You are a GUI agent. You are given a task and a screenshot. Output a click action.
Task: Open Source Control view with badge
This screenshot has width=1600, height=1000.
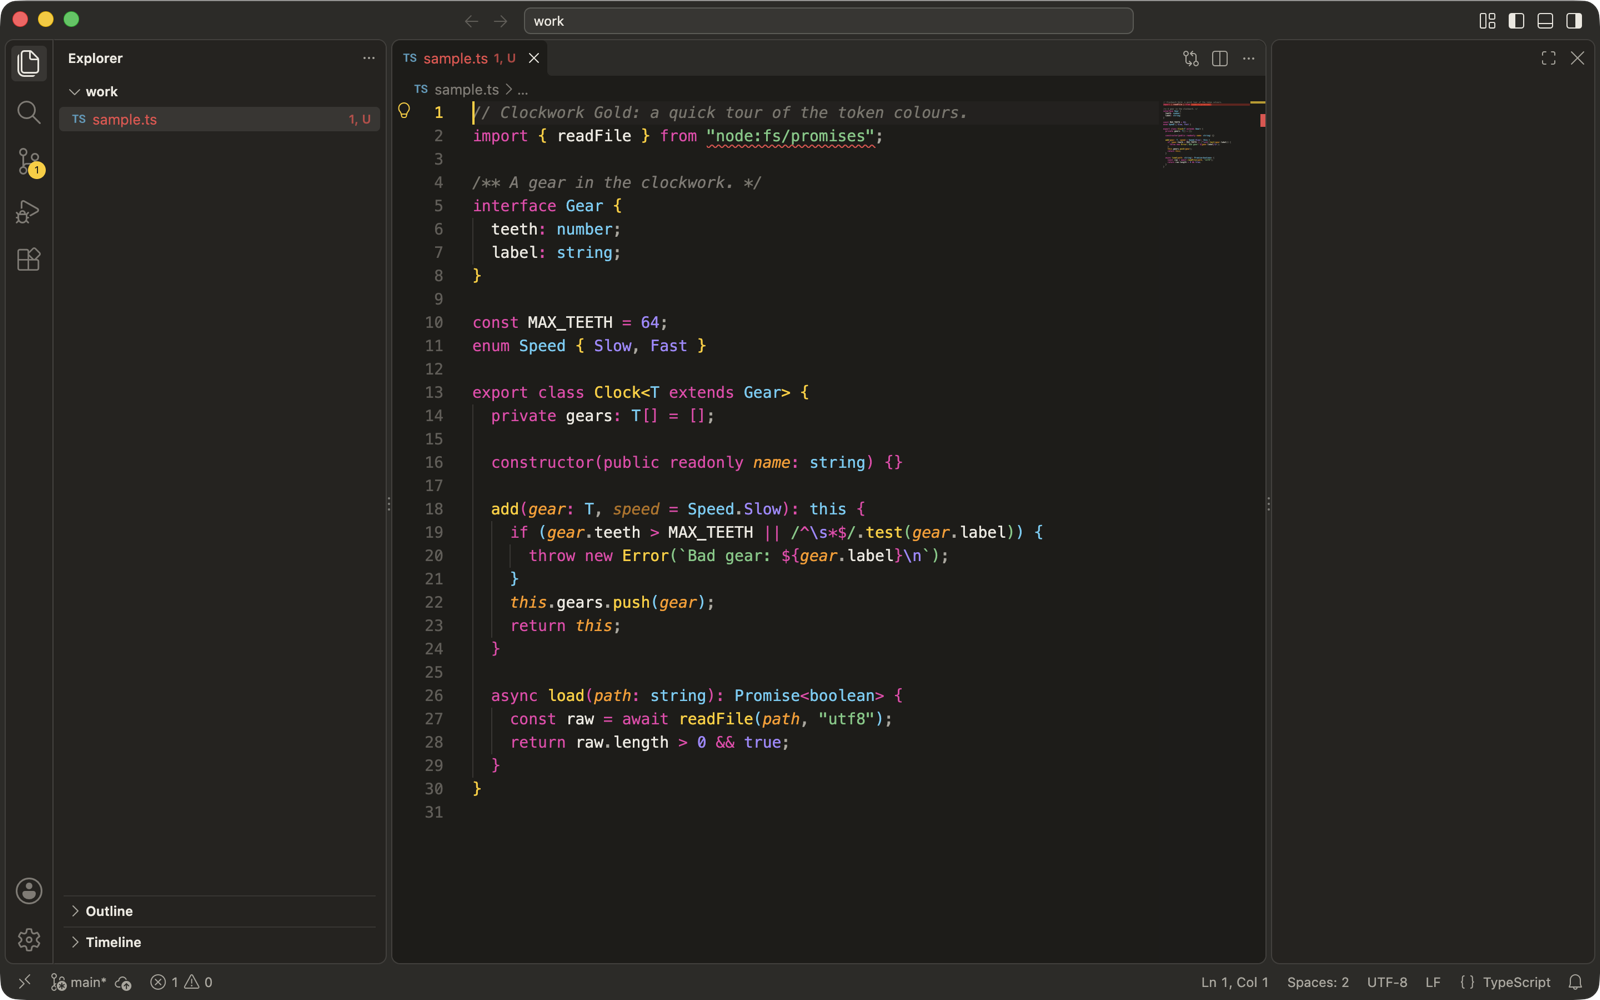coord(29,162)
